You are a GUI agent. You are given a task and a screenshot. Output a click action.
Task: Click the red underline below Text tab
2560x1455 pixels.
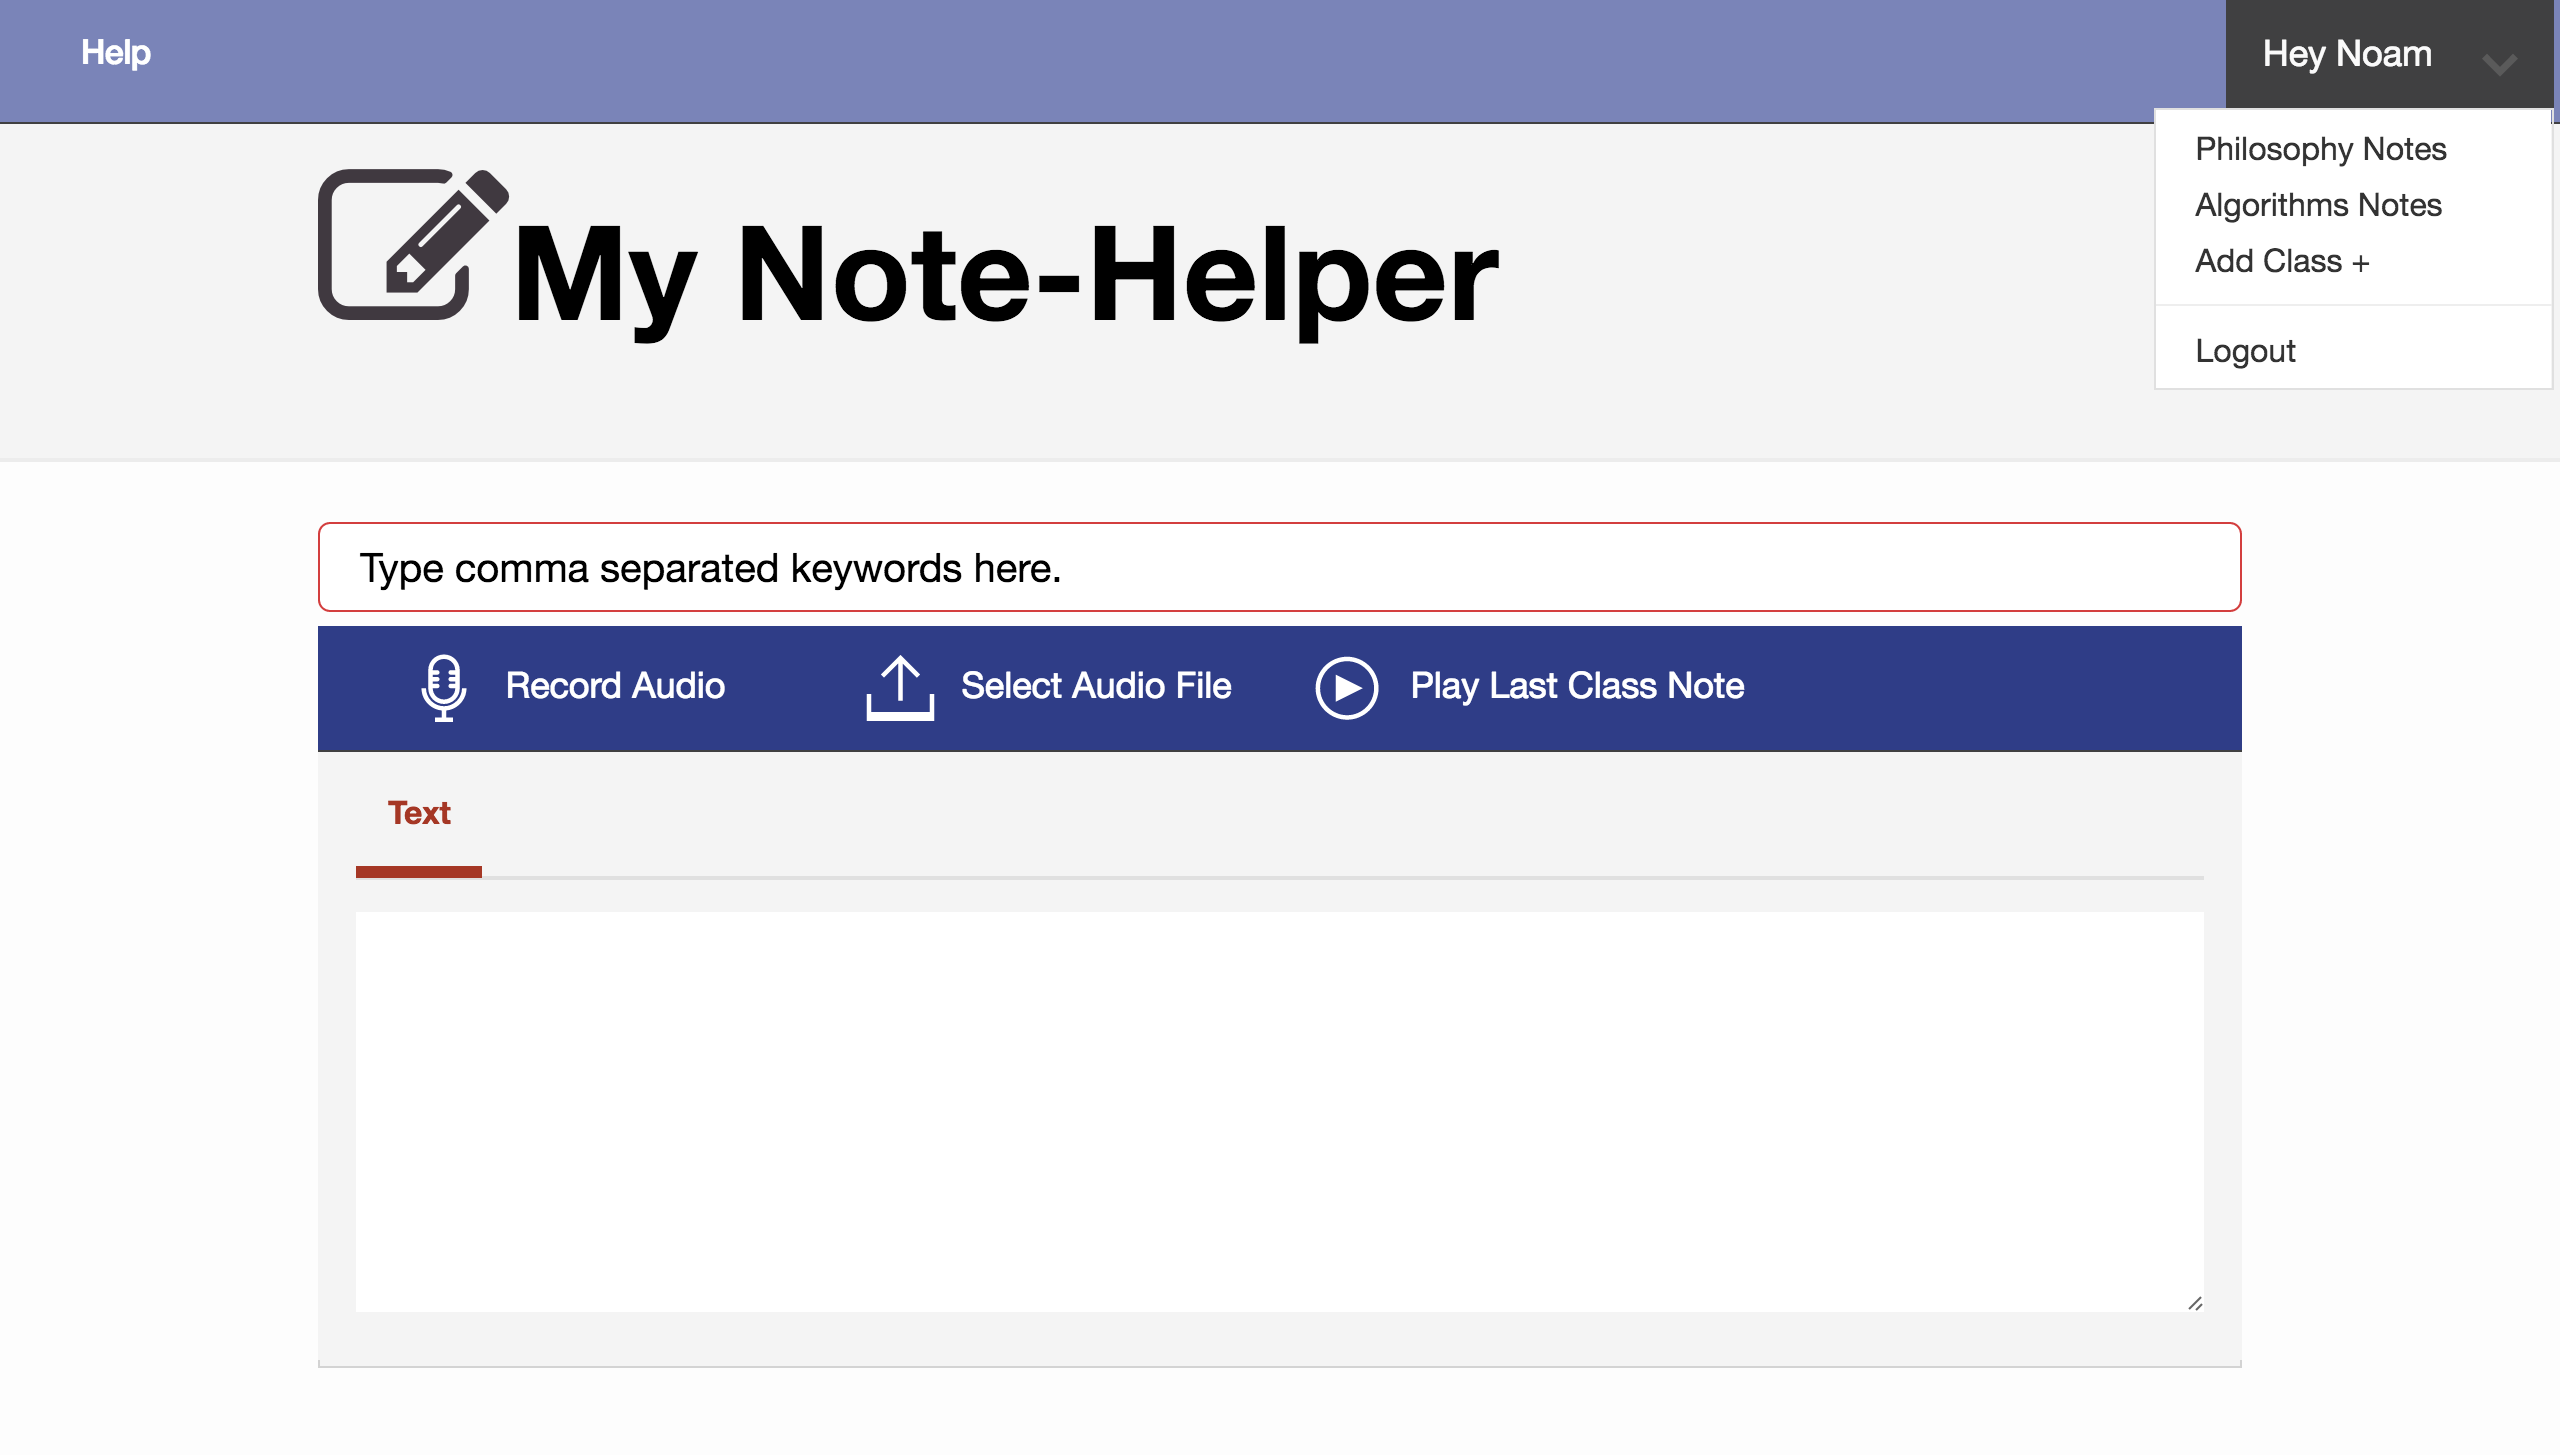pyautogui.click(x=419, y=872)
